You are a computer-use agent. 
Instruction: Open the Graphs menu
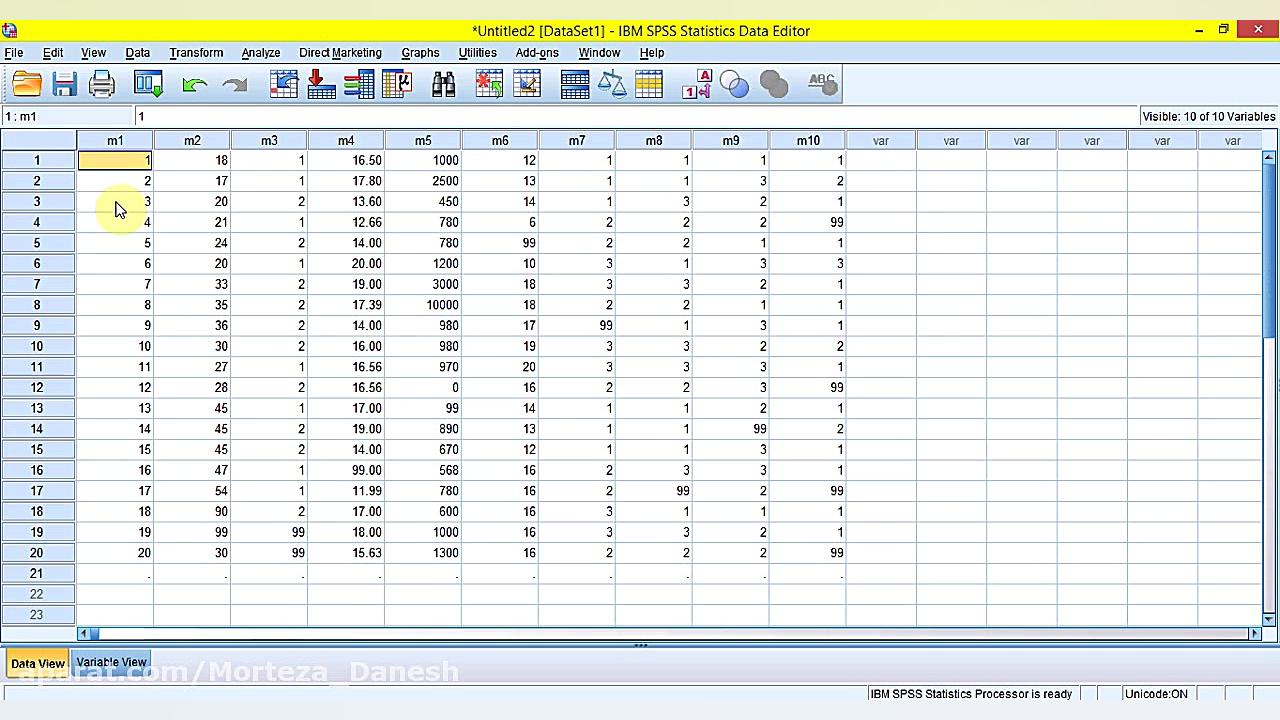(x=420, y=52)
